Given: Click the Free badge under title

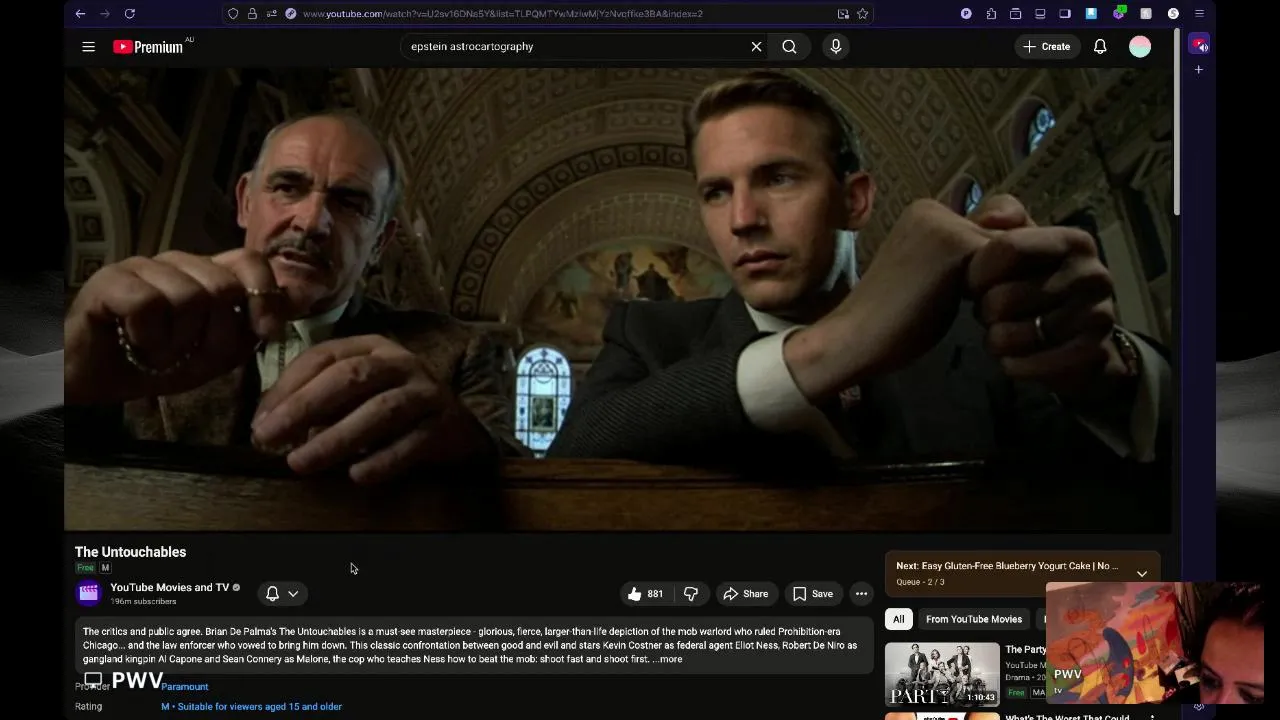Looking at the screenshot, I should coord(85,567).
